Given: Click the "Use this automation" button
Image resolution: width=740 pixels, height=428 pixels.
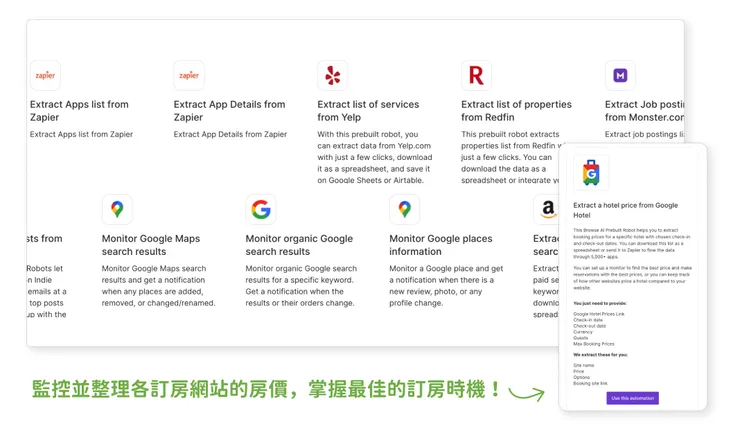Looking at the screenshot, I should click(x=632, y=398).
